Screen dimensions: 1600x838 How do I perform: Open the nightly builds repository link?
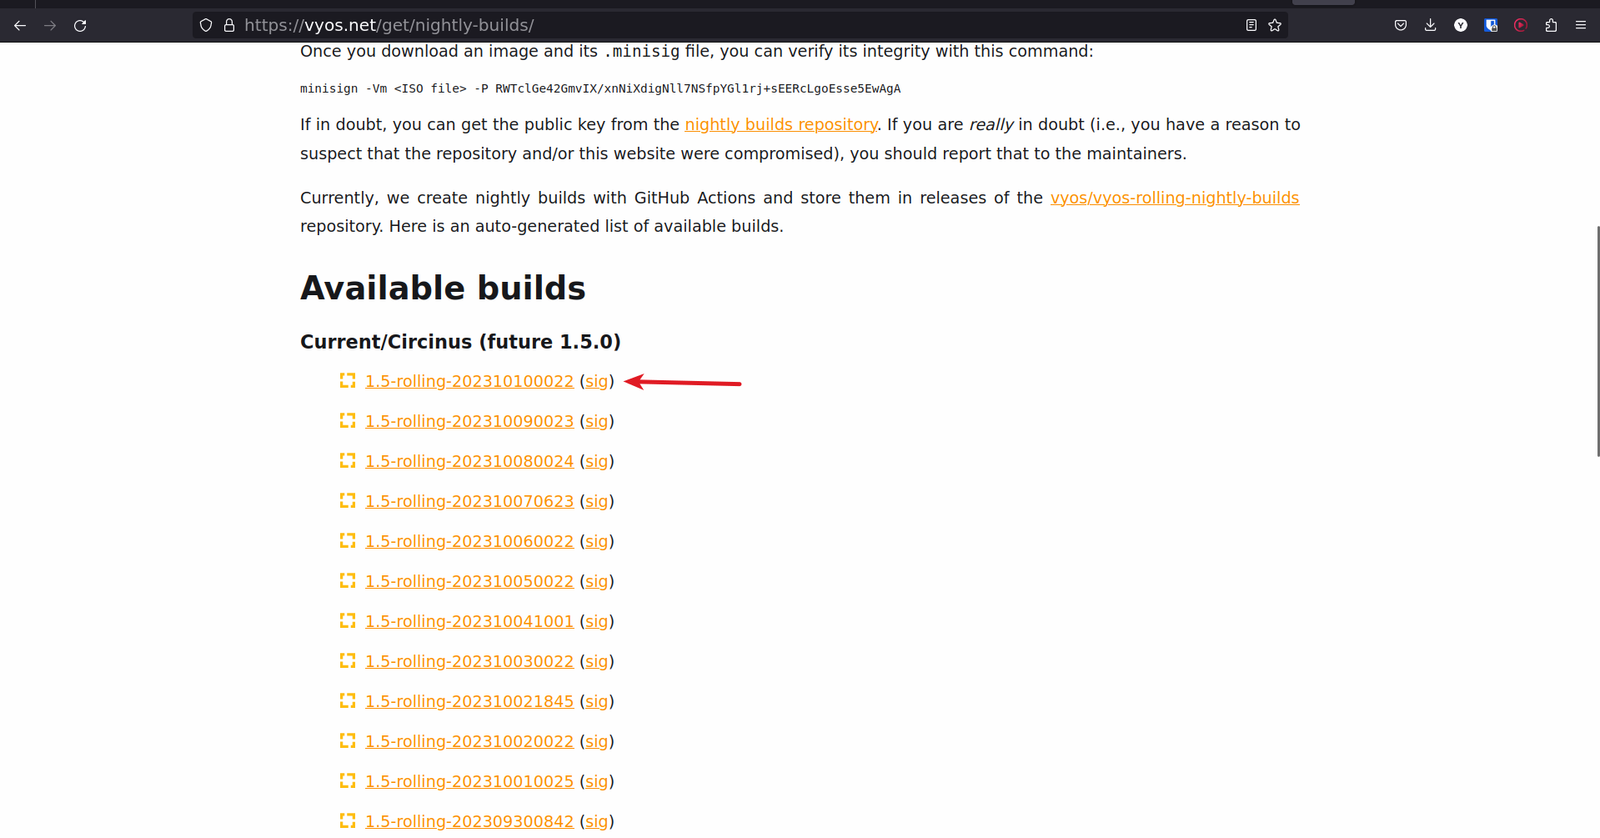point(781,124)
